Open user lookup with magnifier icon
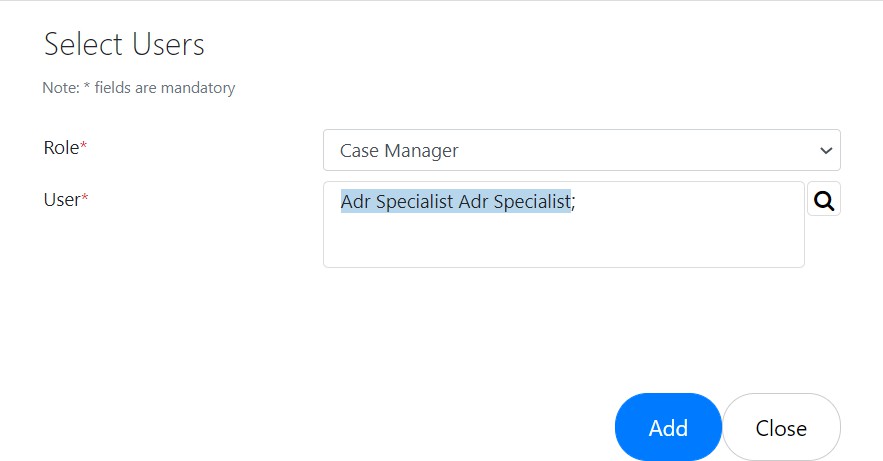This screenshot has height=461, width=883. [x=824, y=199]
